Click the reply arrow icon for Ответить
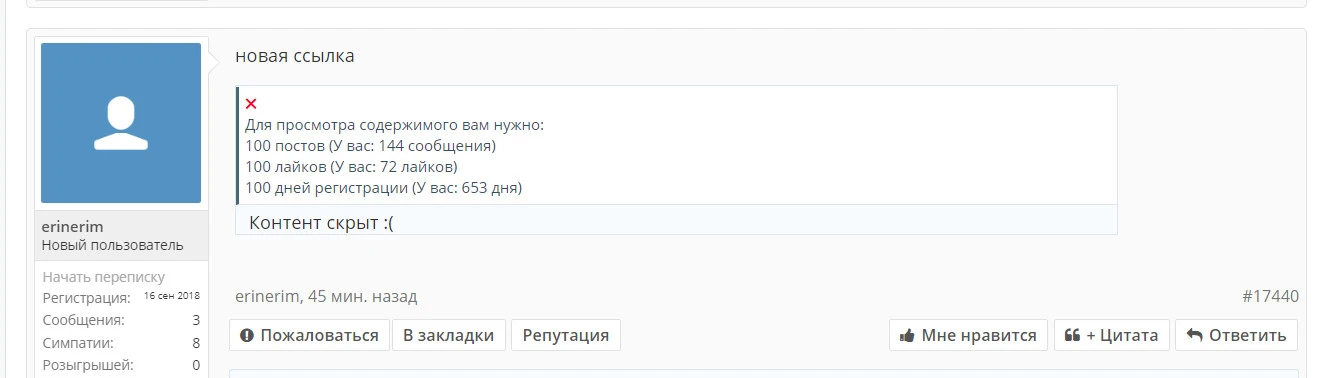 [x=1194, y=336]
